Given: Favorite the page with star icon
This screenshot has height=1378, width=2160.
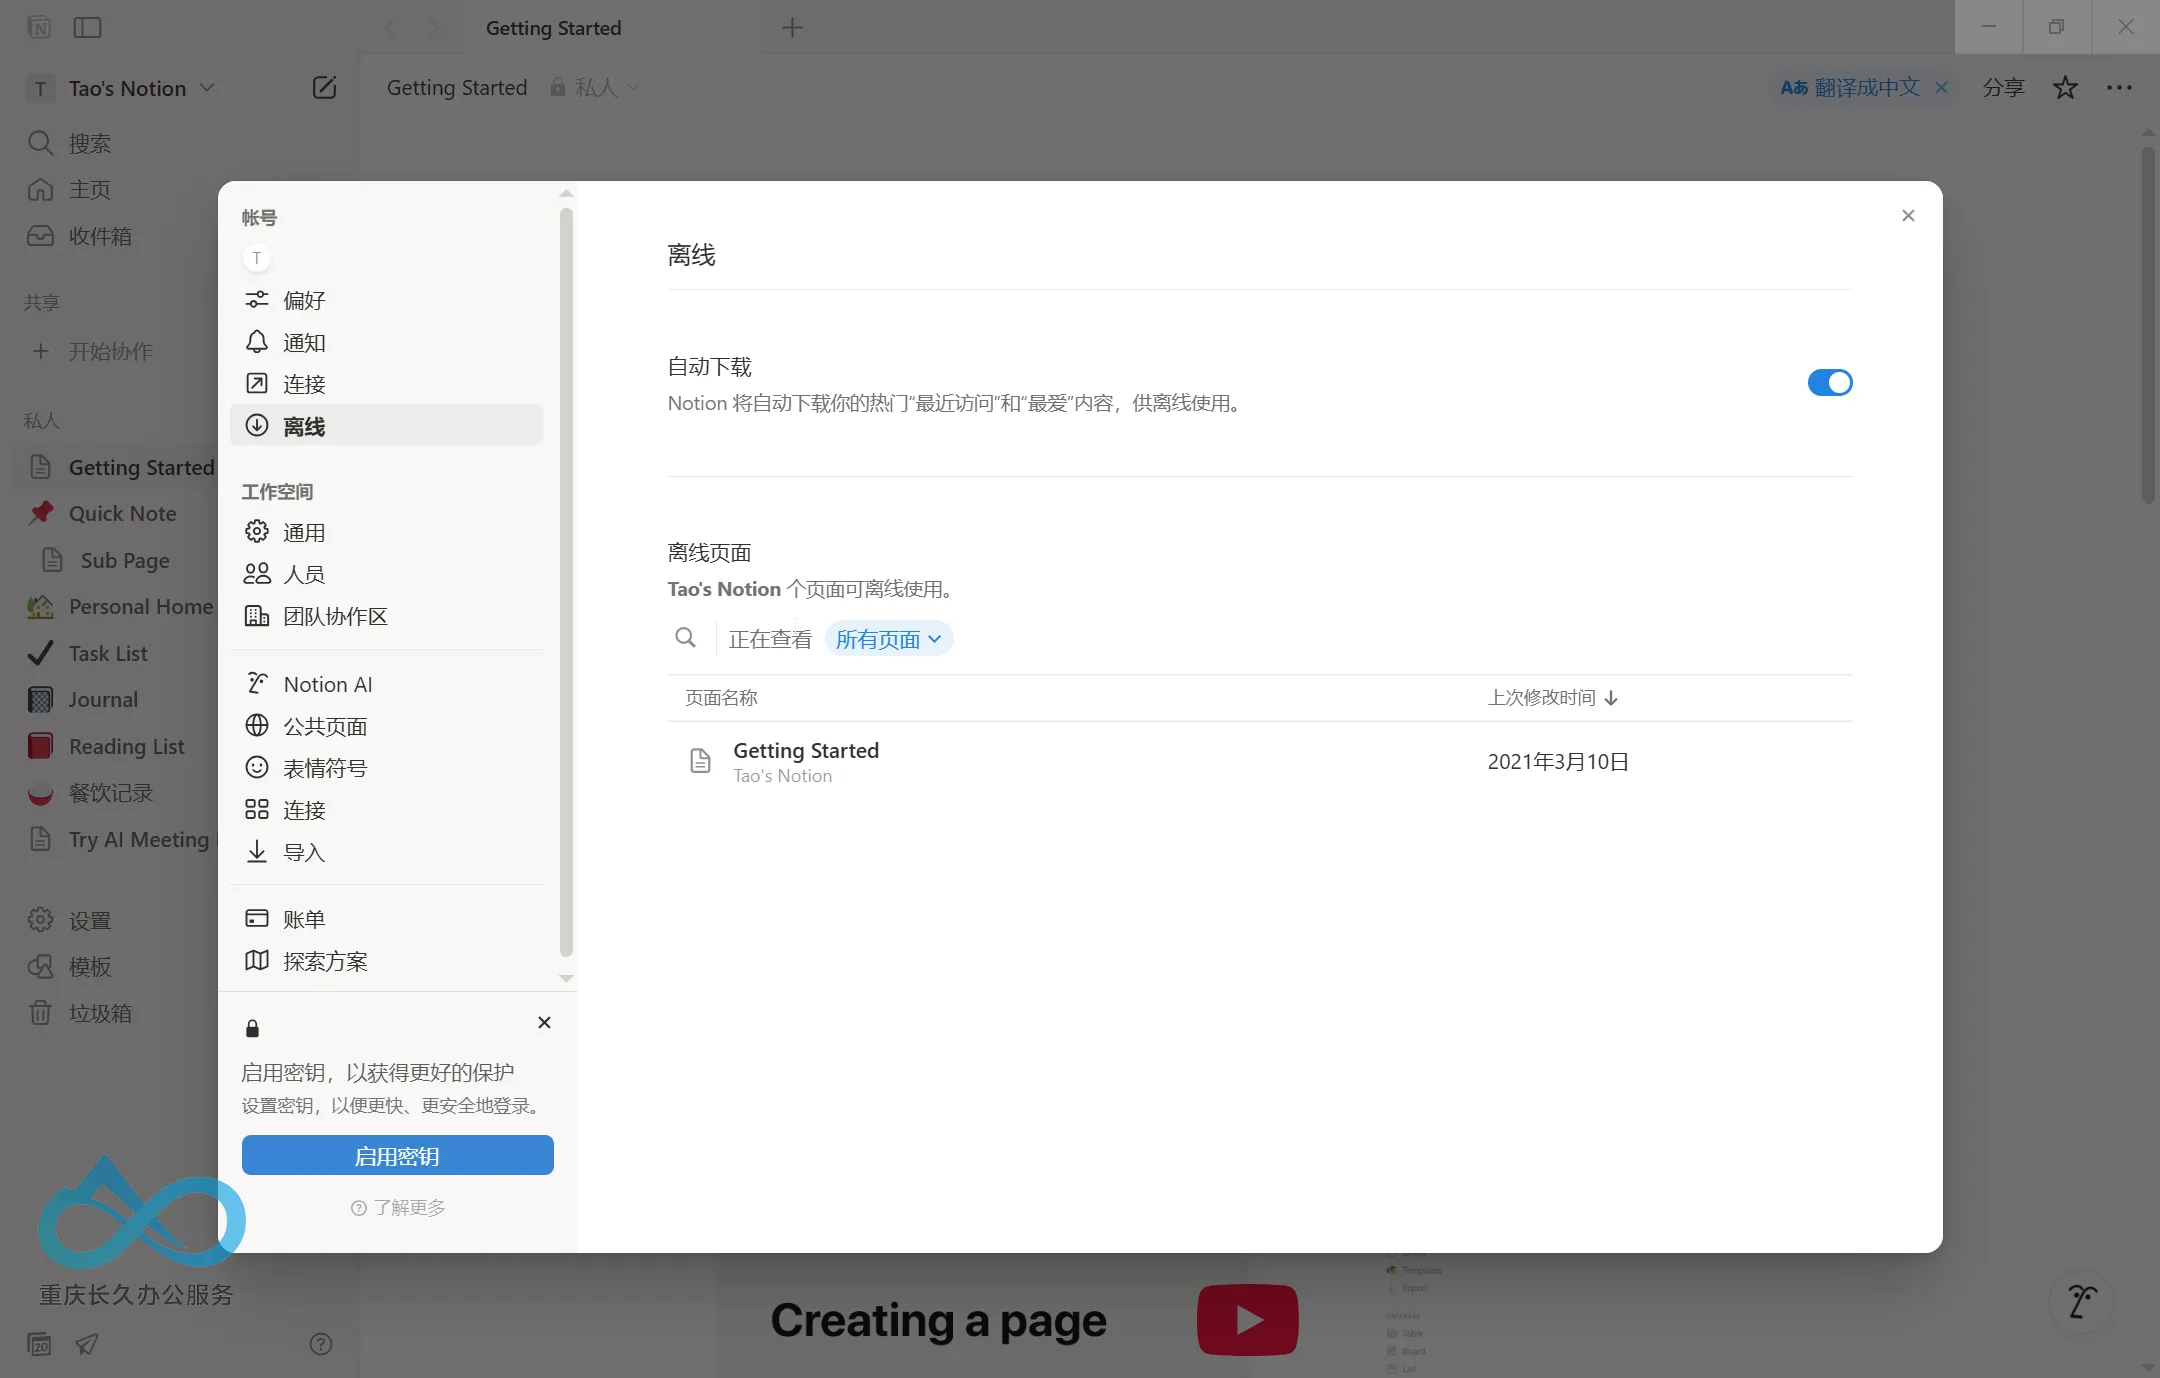Looking at the screenshot, I should pyautogui.click(x=2065, y=88).
